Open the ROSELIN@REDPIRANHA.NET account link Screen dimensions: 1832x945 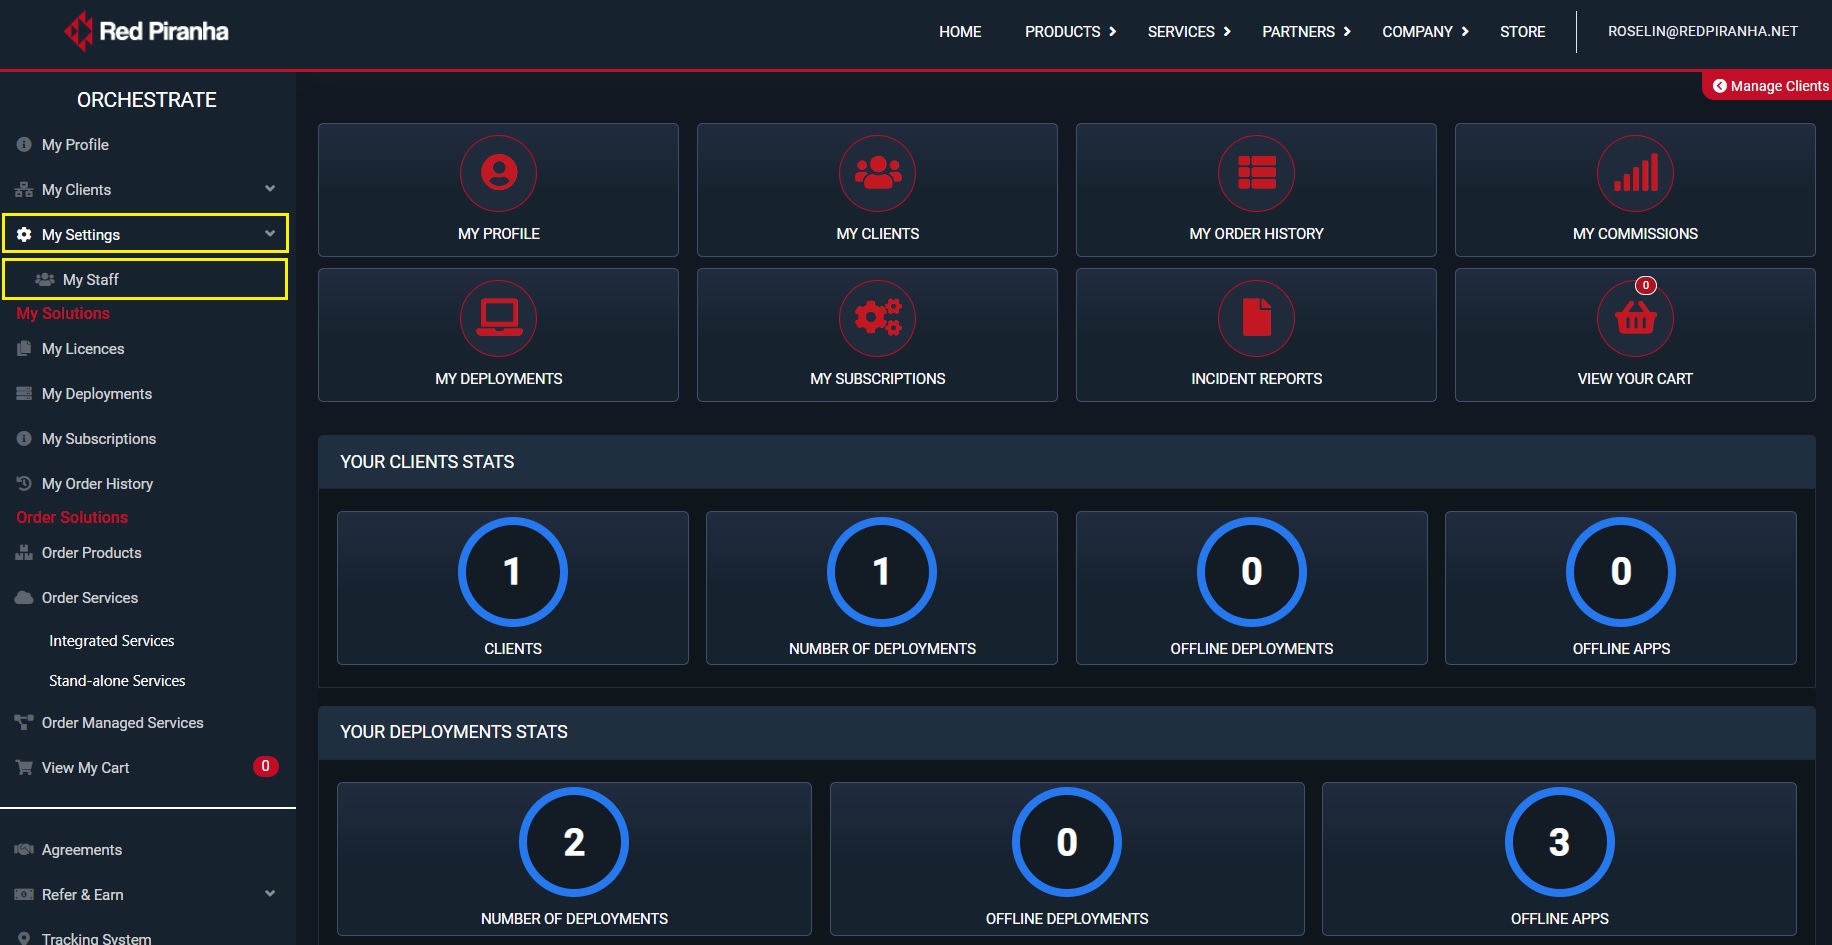tap(1702, 31)
